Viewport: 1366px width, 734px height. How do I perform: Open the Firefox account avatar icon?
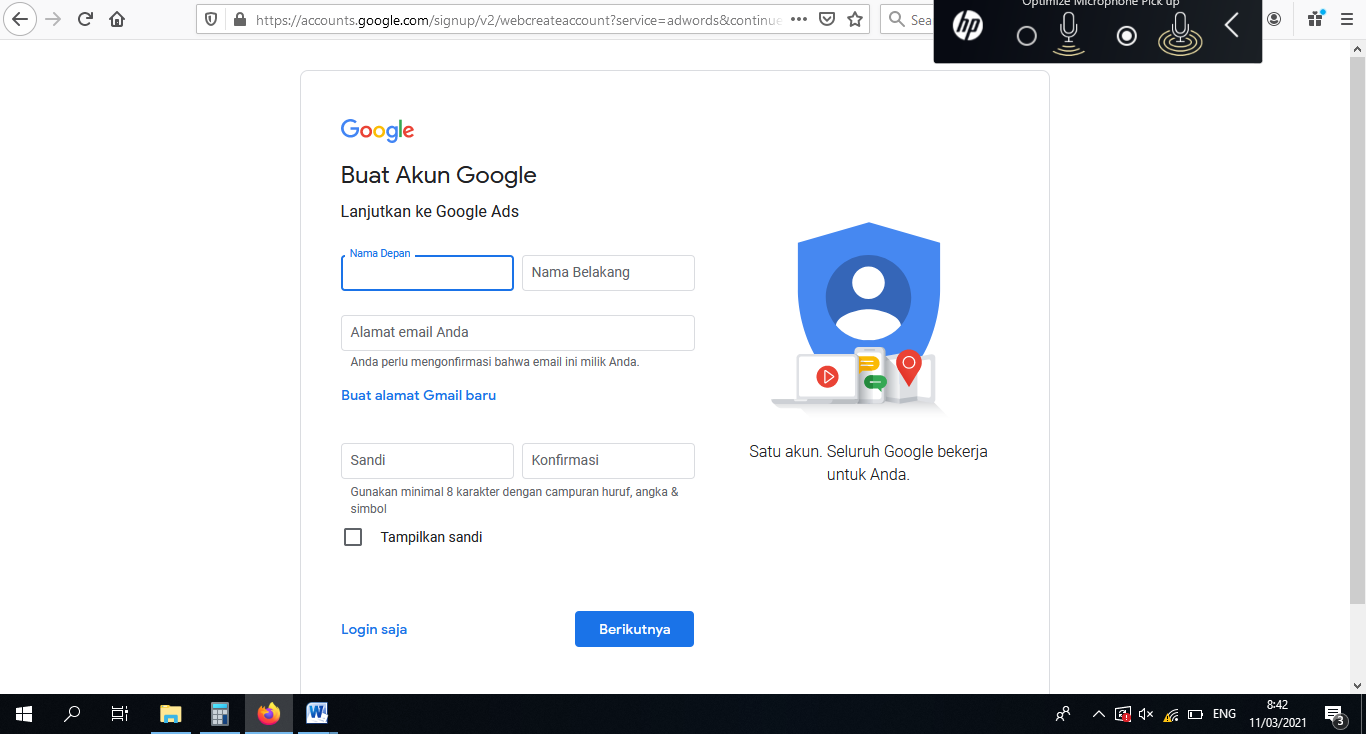point(1274,19)
